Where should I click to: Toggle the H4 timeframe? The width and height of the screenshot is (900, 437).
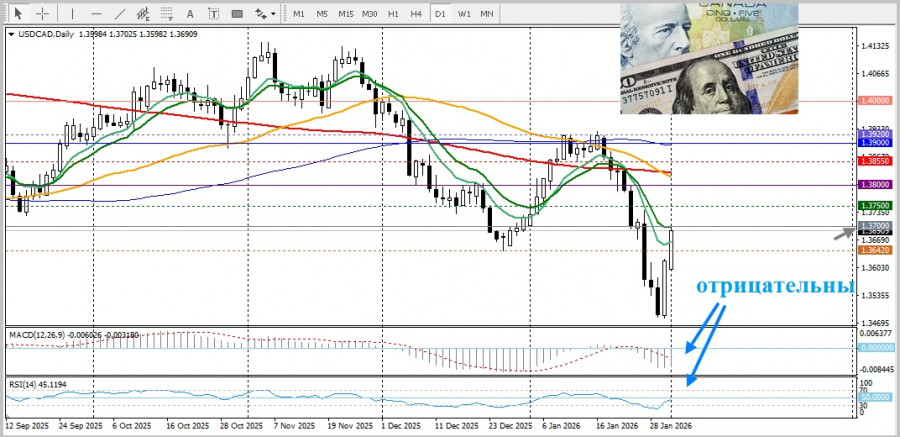click(416, 14)
